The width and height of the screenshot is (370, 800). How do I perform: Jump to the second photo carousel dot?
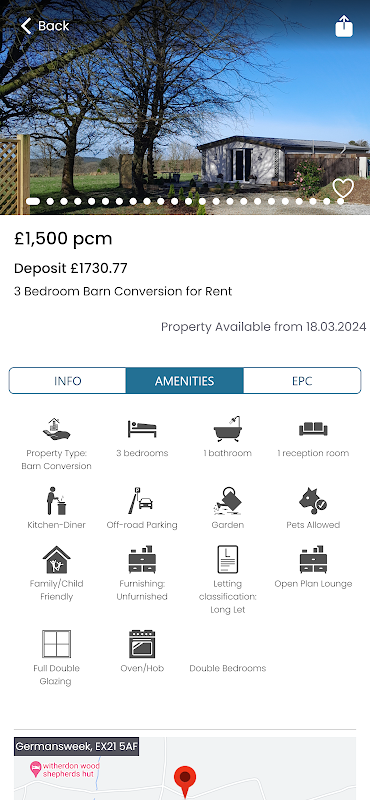click(50, 202)
